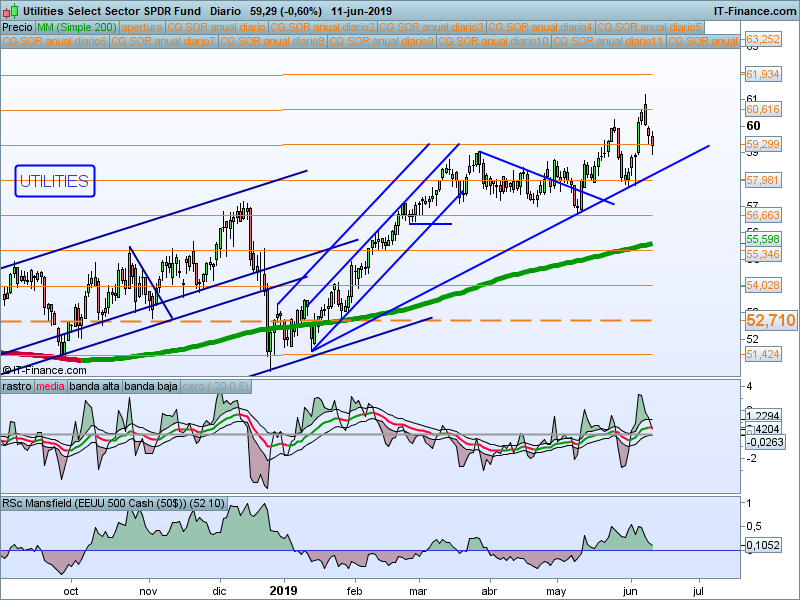Image resolution: width=800 pixels, height=600 pixels.
Task: Click the 0,1052 Mansfield value tag
Action: (763, 545)
